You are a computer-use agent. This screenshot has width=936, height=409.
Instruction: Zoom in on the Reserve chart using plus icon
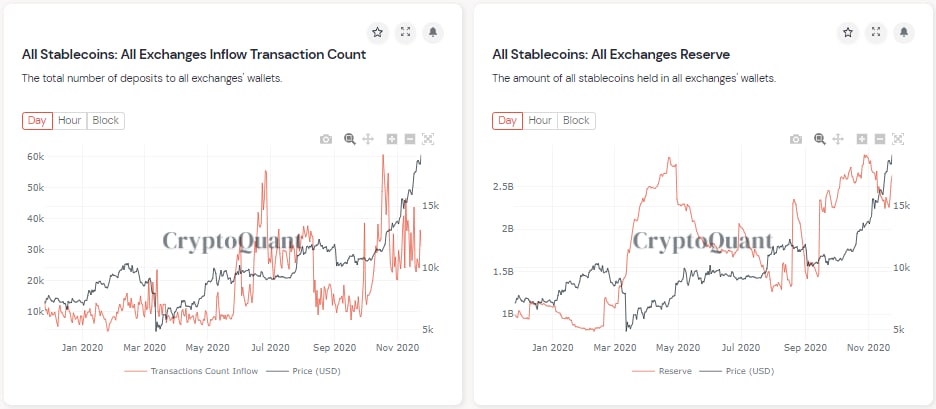(861, 139)
